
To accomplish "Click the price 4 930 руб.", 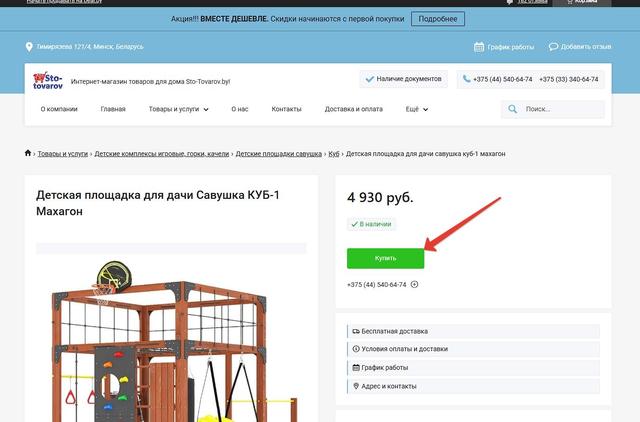I will tap(380, 198).
